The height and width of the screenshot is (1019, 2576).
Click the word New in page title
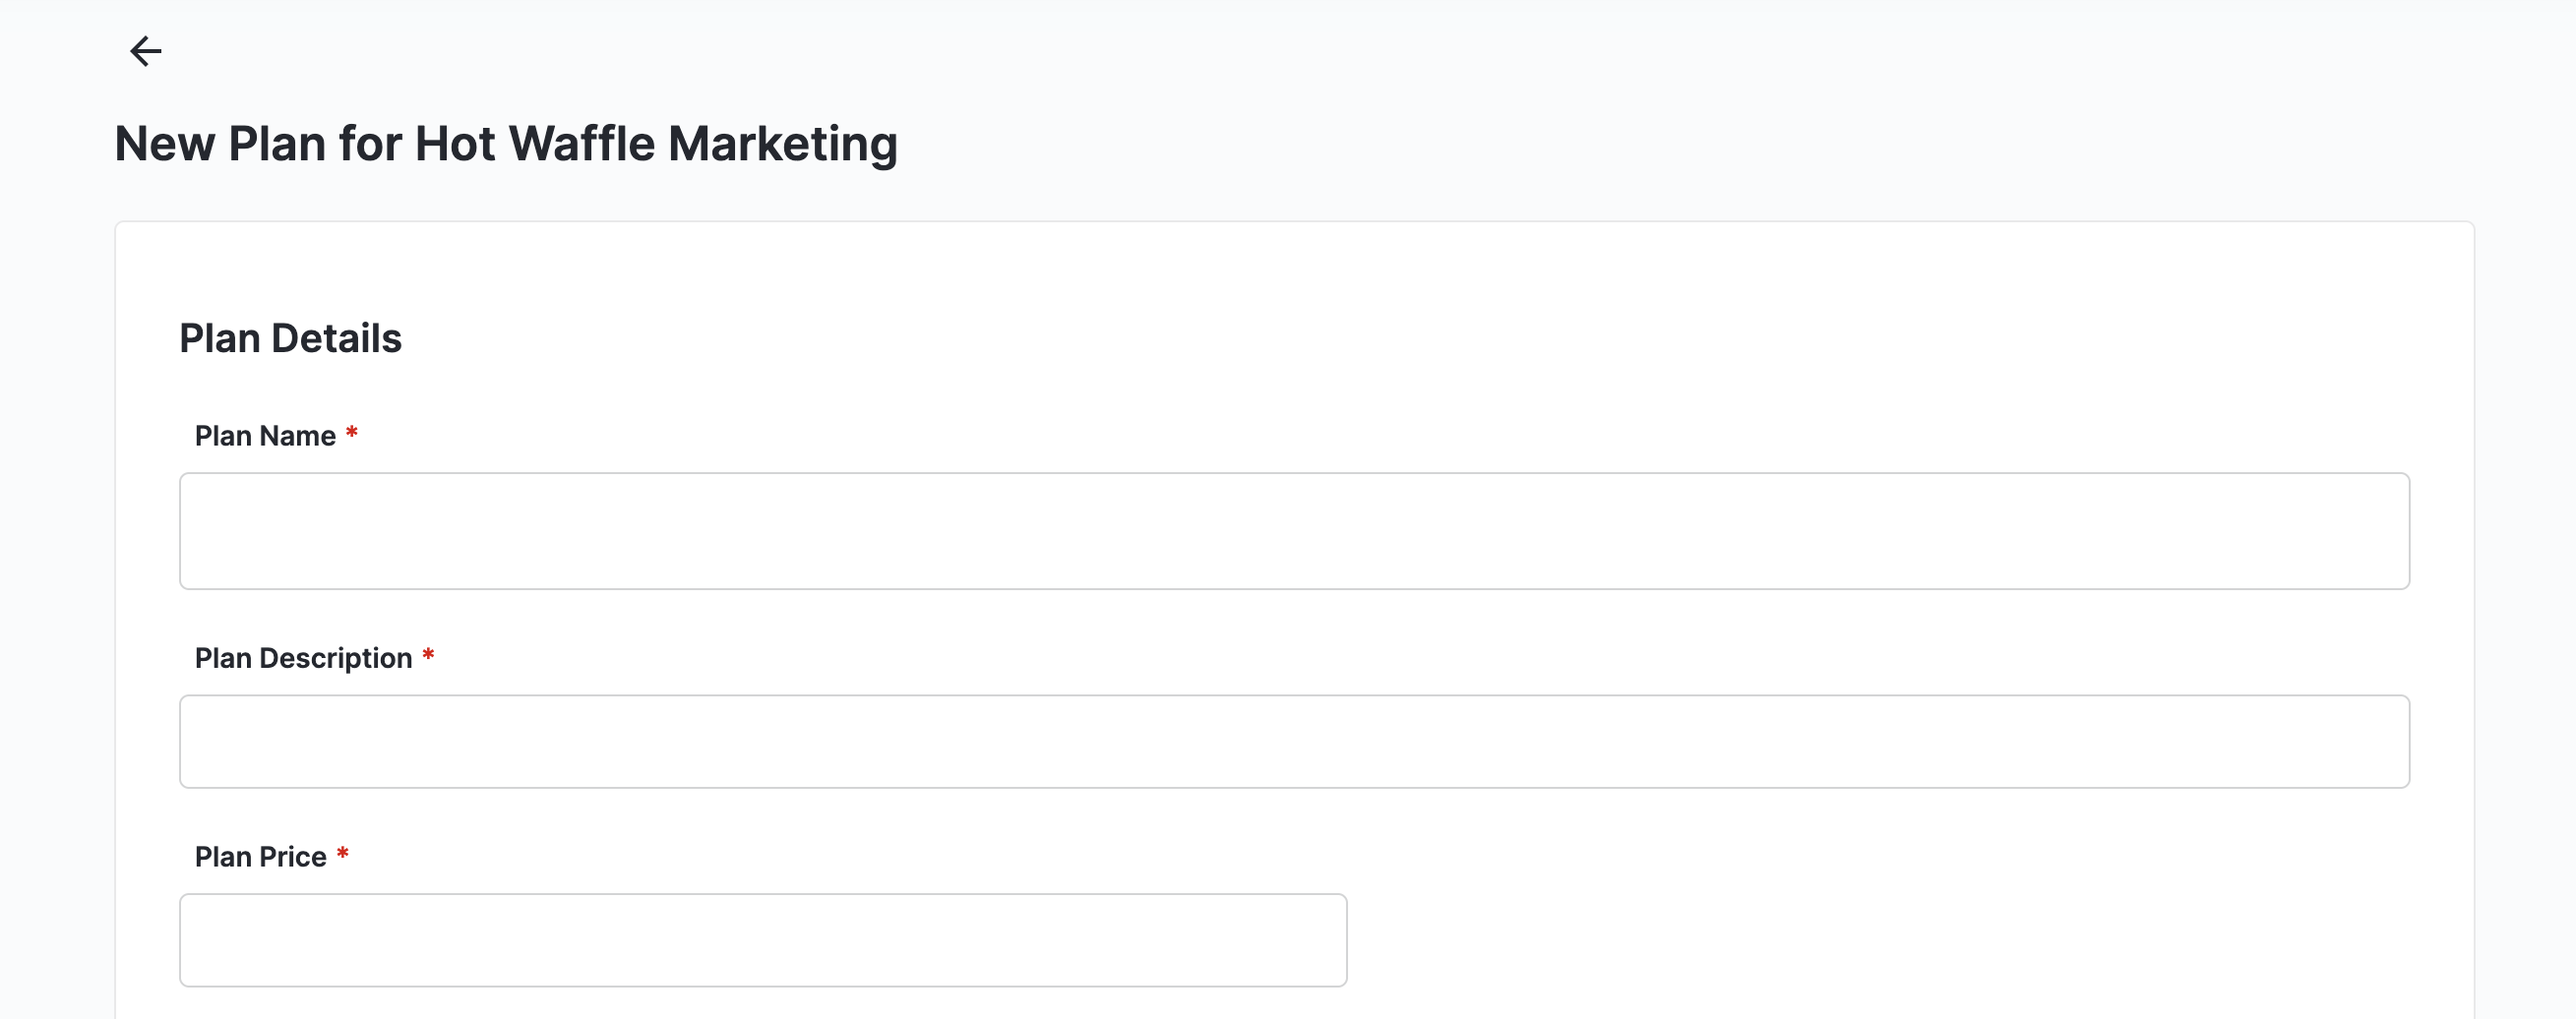164,143
